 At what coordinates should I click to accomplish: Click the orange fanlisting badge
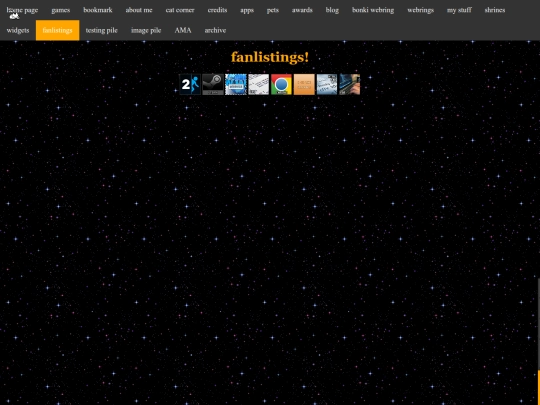tap(304, 84)
